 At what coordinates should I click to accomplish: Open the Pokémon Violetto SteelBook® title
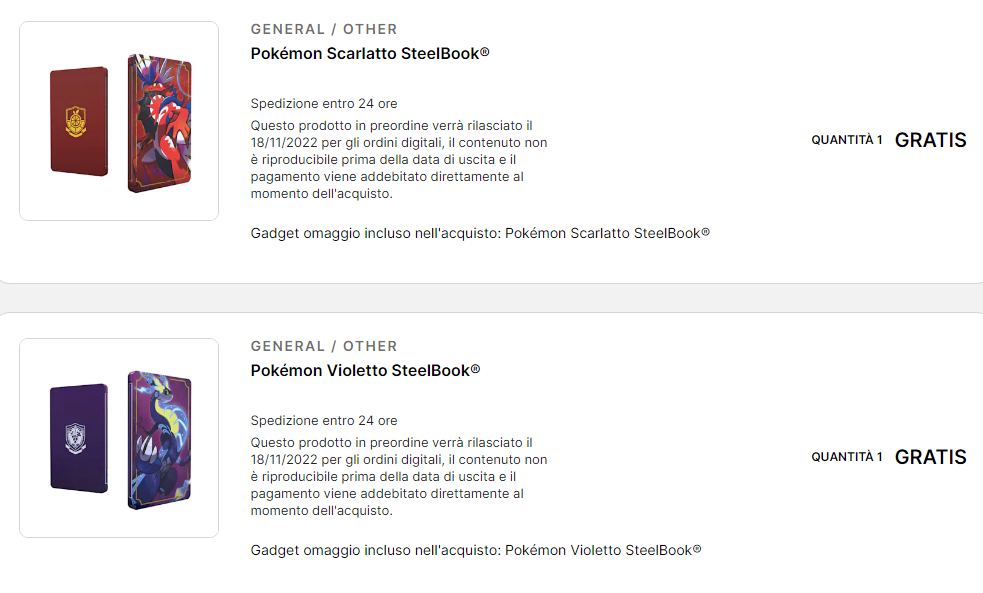365,370
